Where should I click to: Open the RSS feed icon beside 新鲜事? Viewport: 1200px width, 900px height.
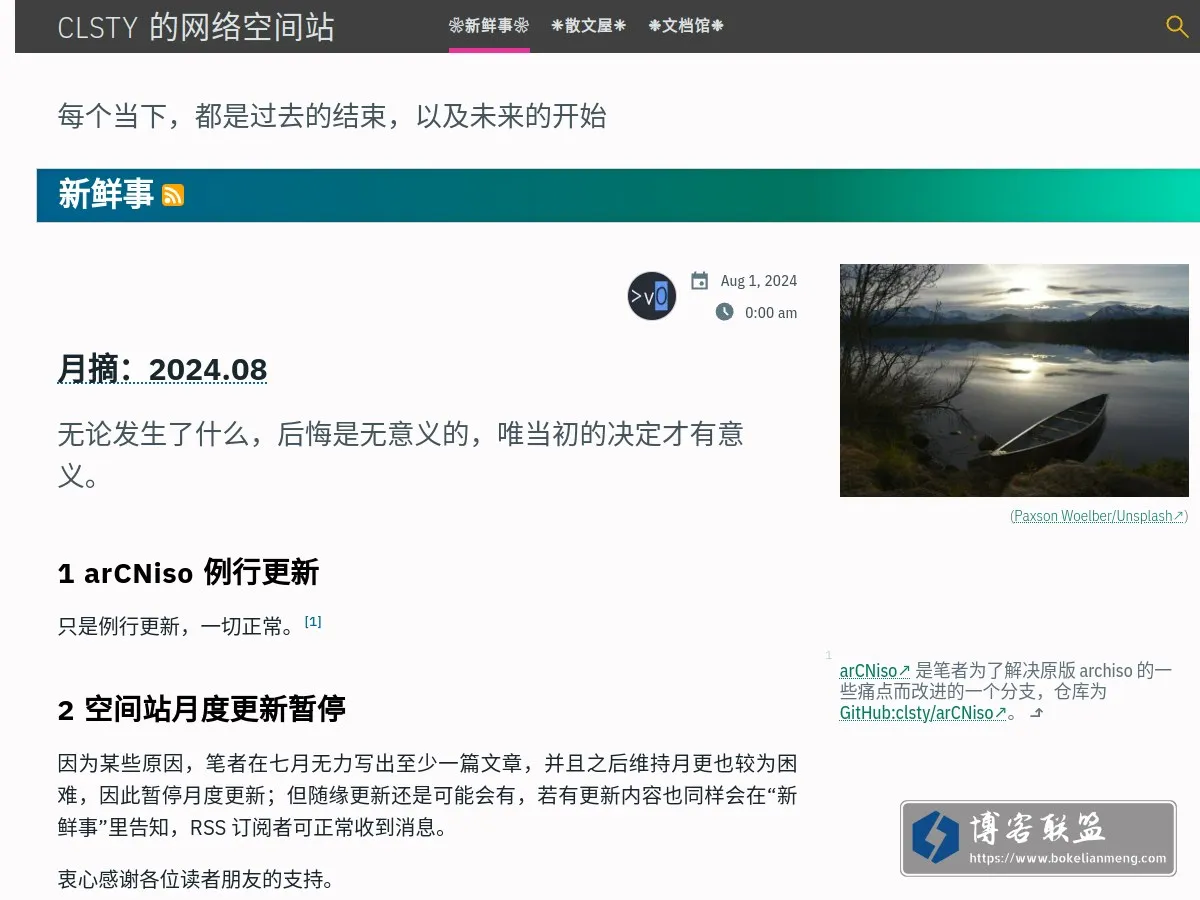(x=173, y=195)
